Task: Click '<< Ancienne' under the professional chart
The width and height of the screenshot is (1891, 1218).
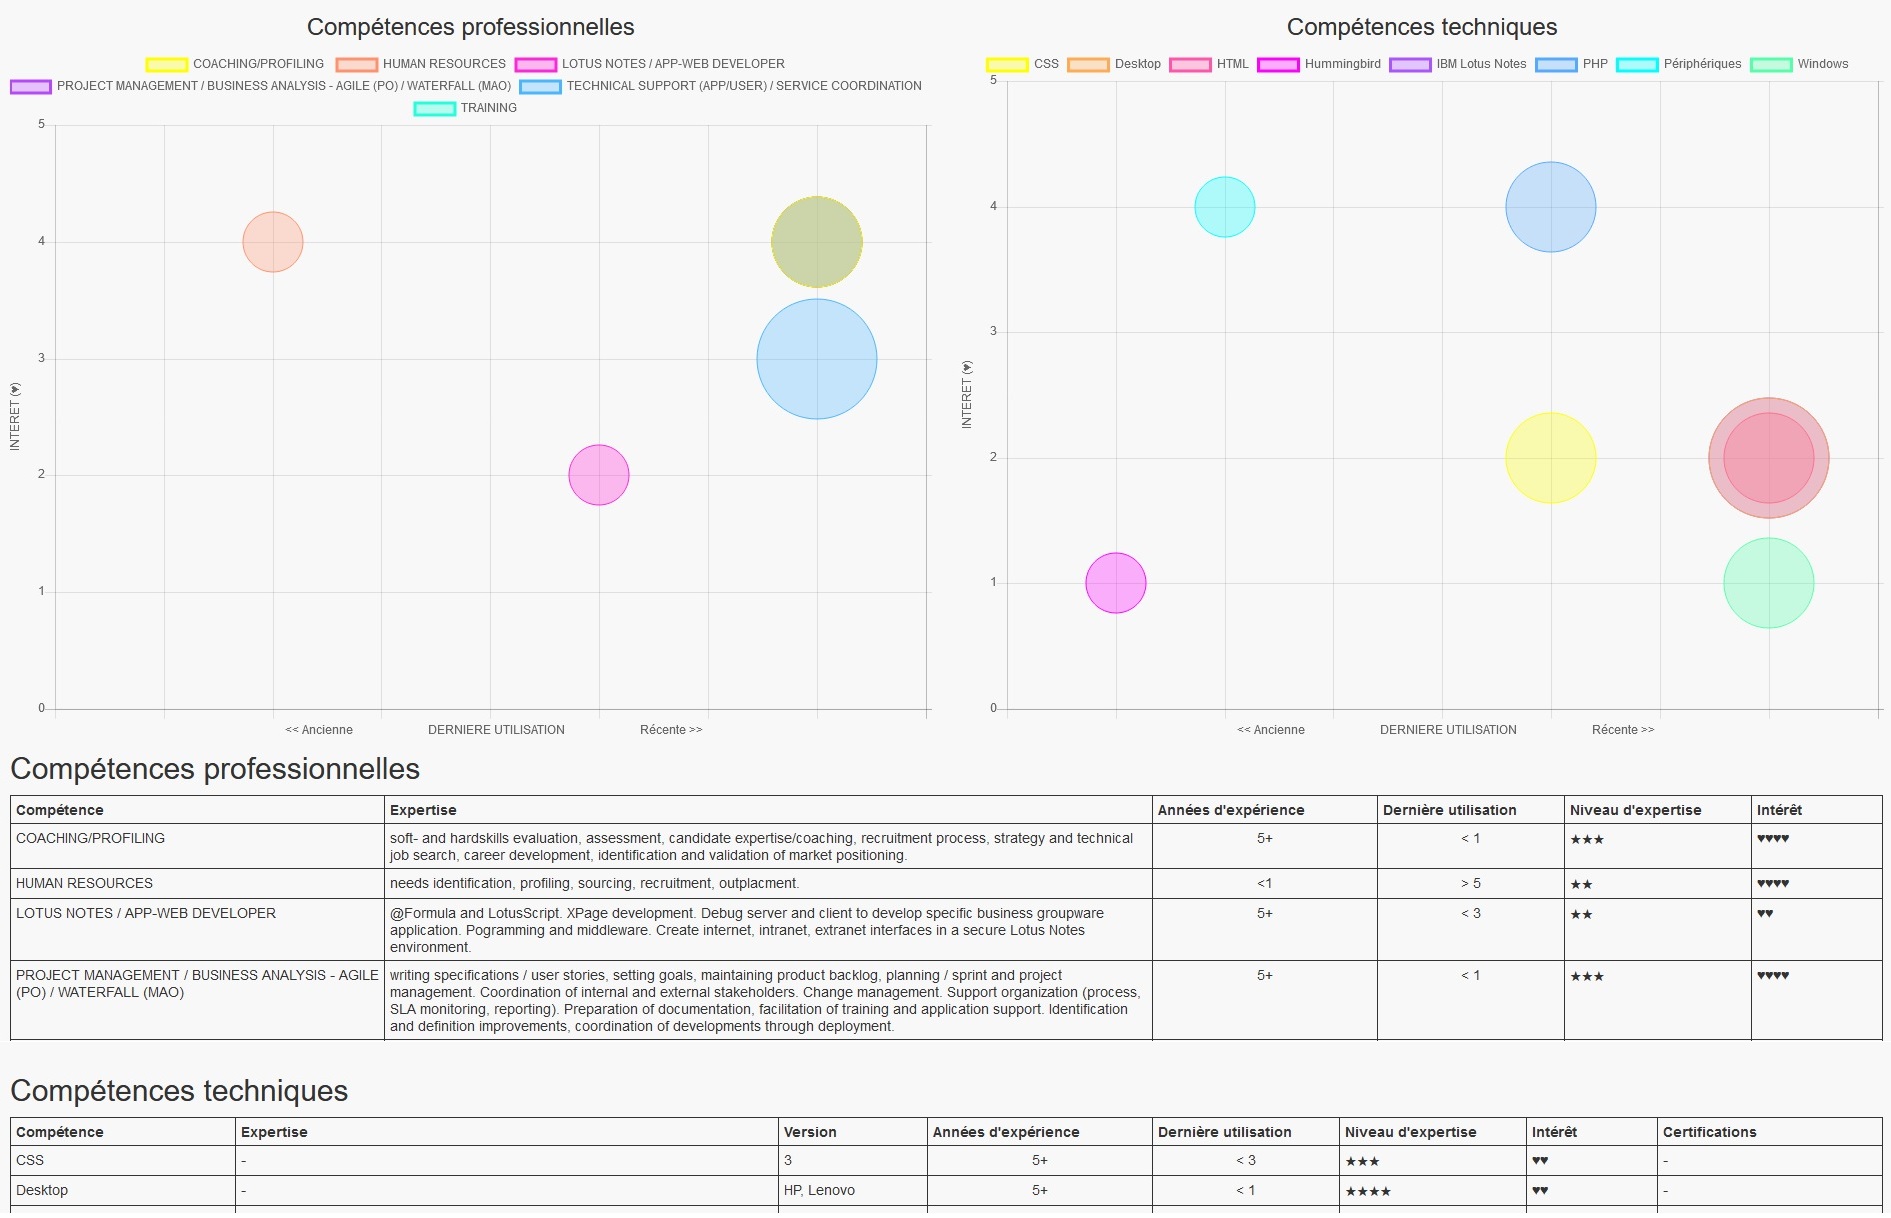Action: click(x=319, y=730)
